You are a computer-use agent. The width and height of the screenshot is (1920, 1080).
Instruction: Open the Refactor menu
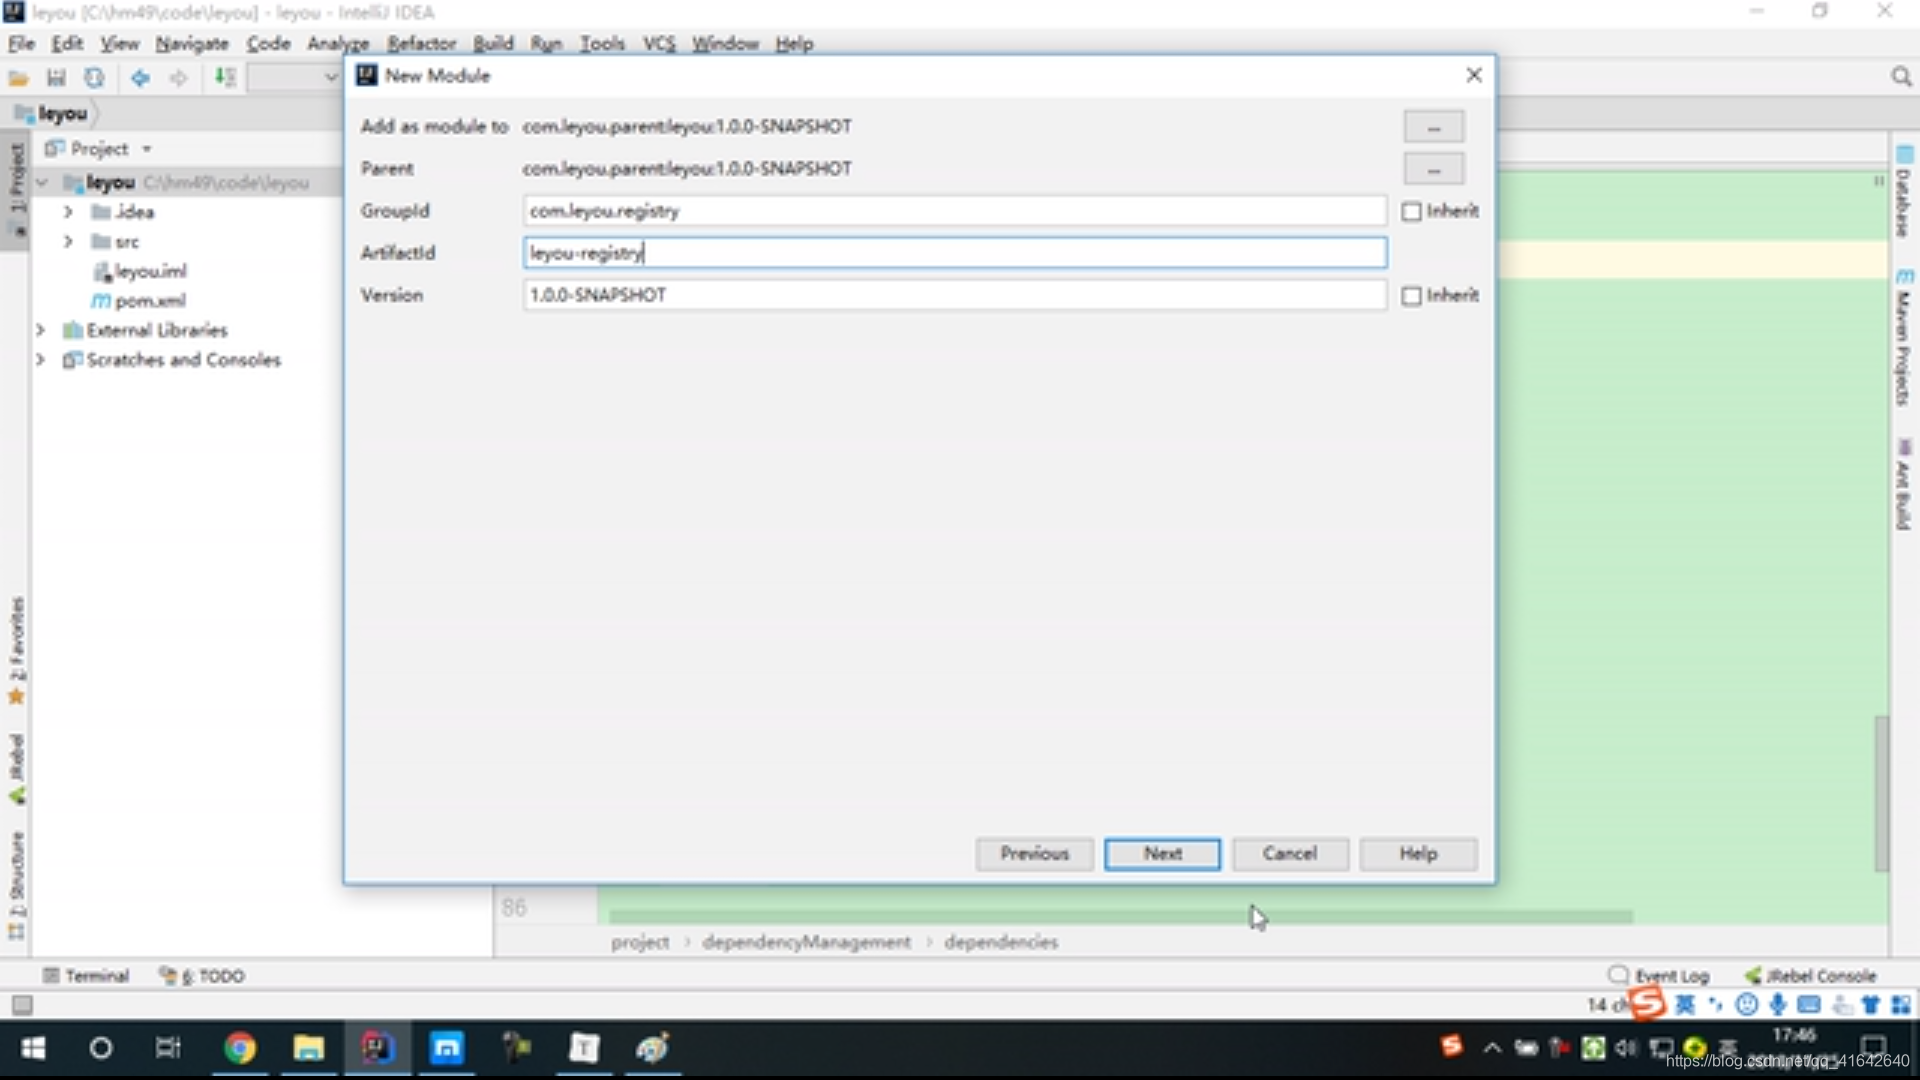click(x=421, y=43)
